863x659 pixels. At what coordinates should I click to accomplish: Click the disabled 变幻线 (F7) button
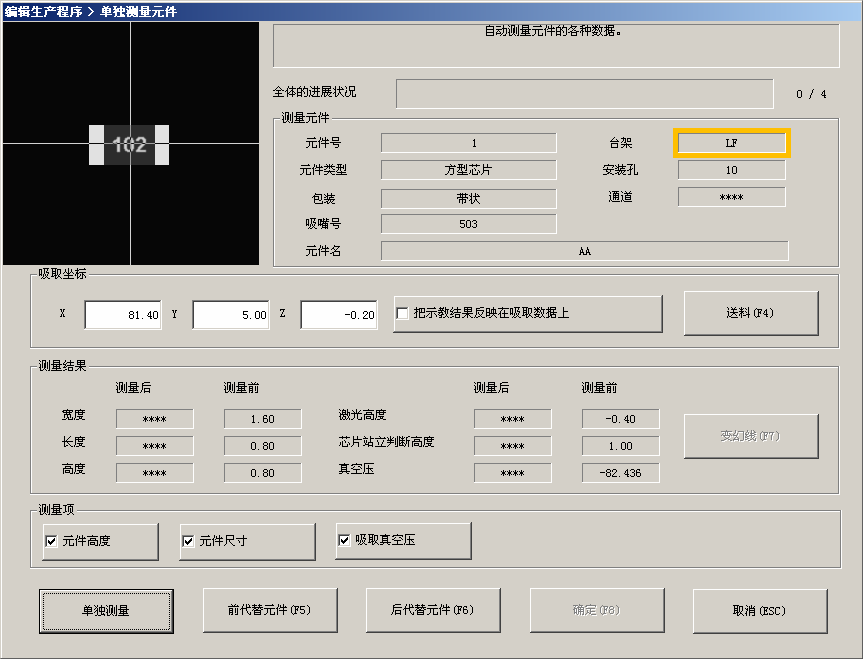coord(751,436)
